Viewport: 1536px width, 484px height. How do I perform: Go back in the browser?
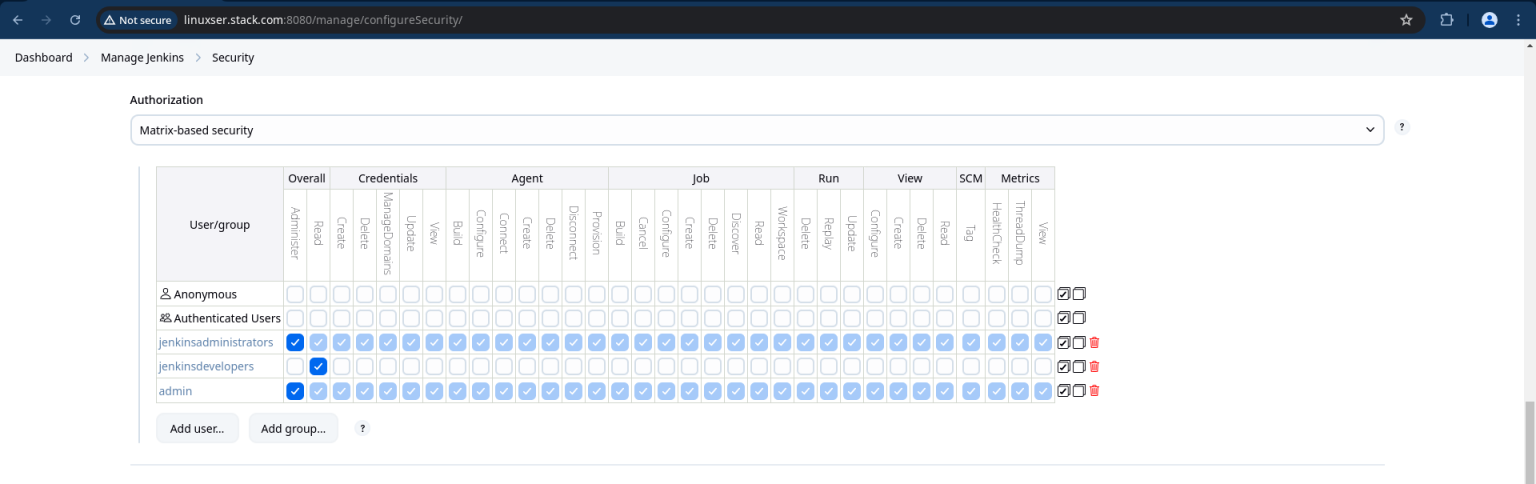(17, 20)
